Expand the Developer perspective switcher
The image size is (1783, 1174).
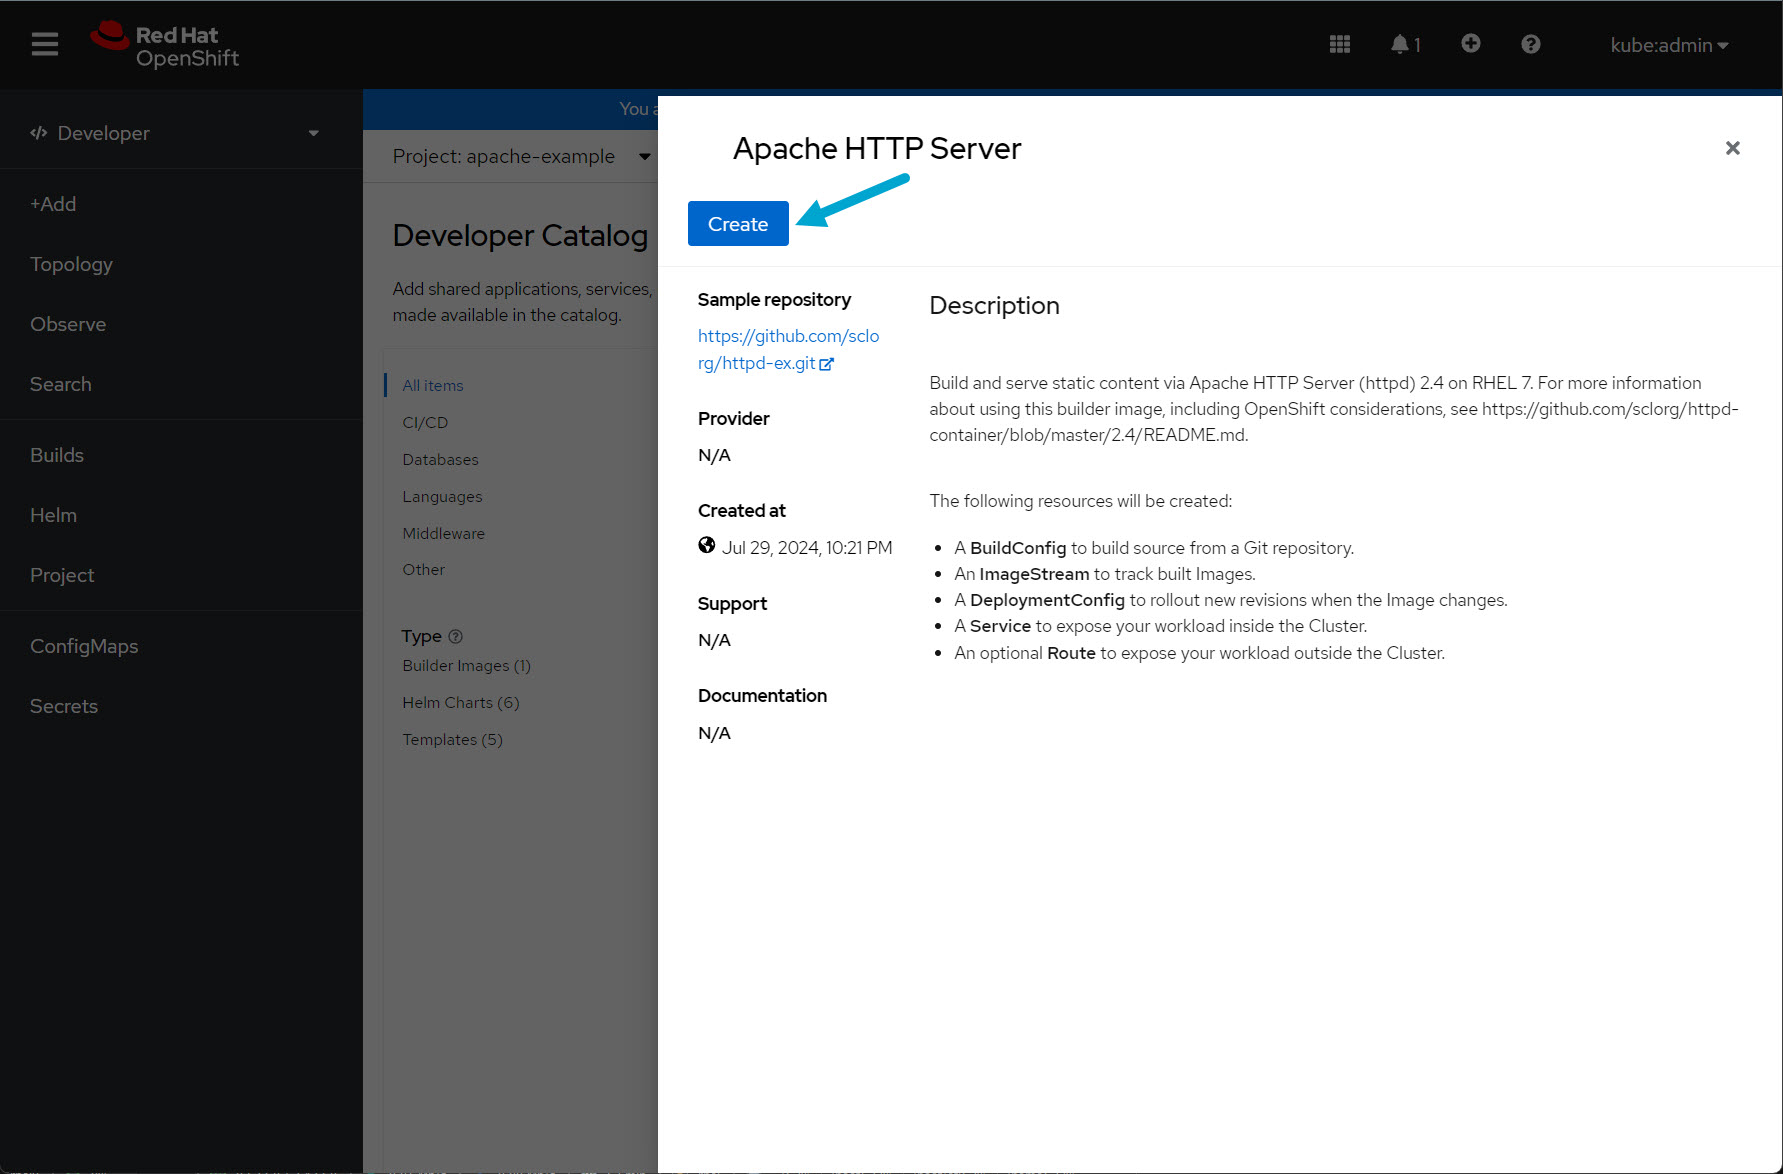pyautogui.click(x=175, y=133)
